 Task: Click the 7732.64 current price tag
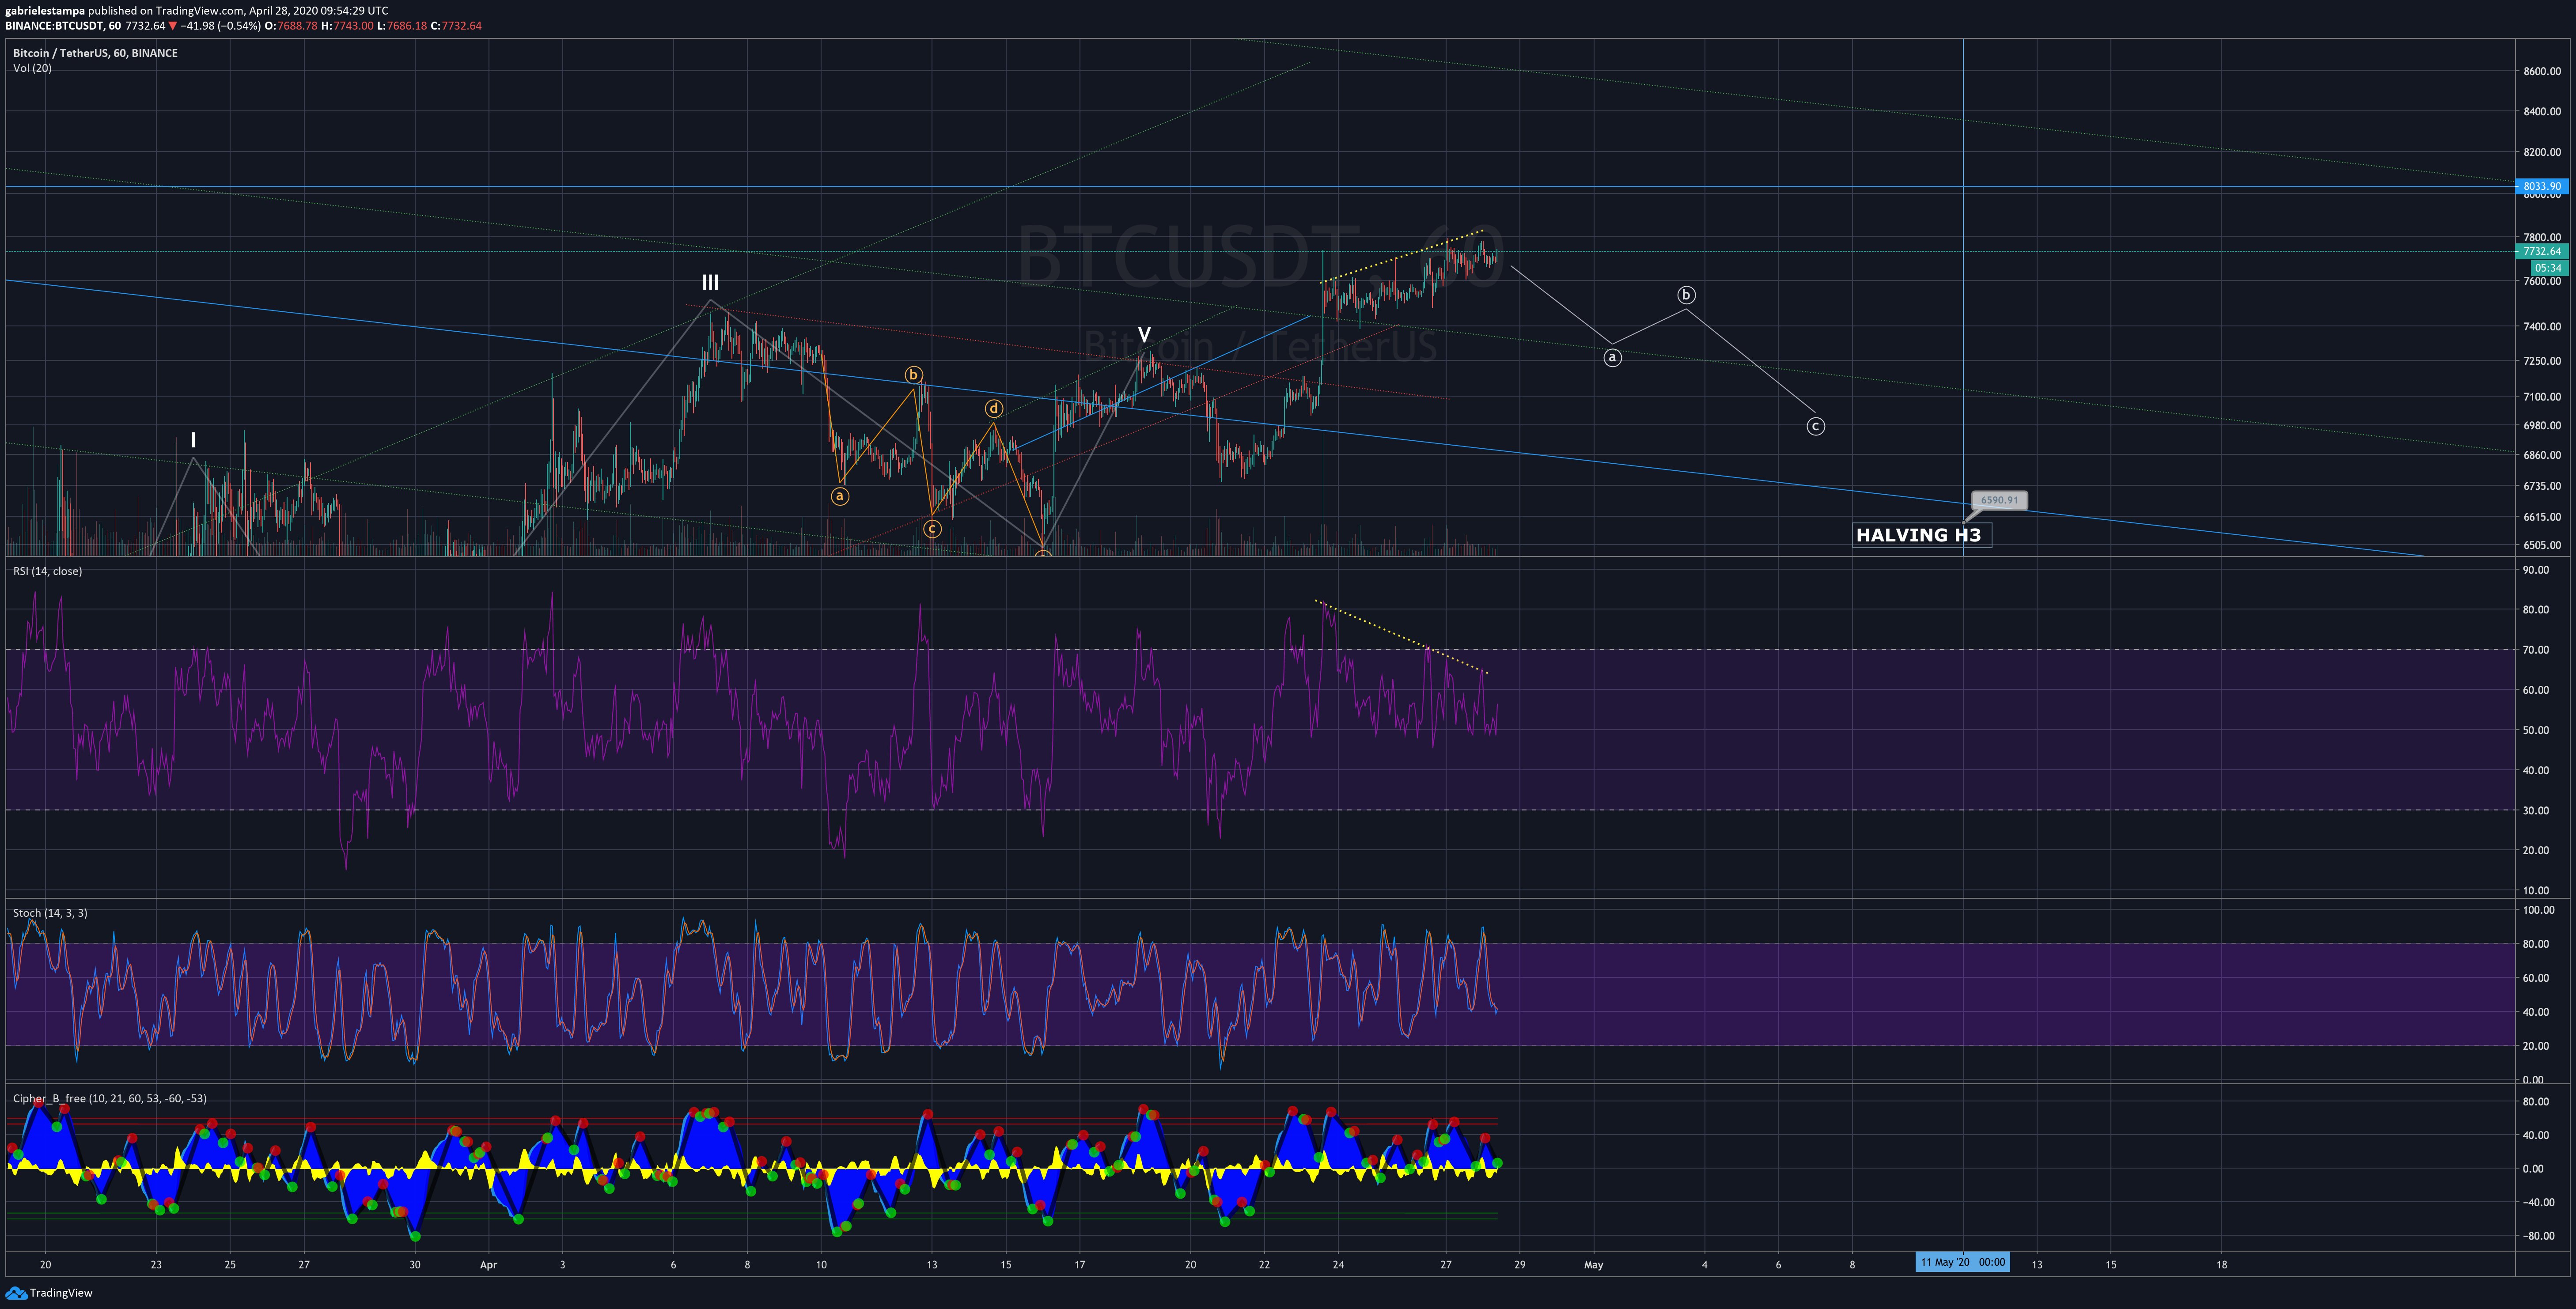tap(2541, 251)
